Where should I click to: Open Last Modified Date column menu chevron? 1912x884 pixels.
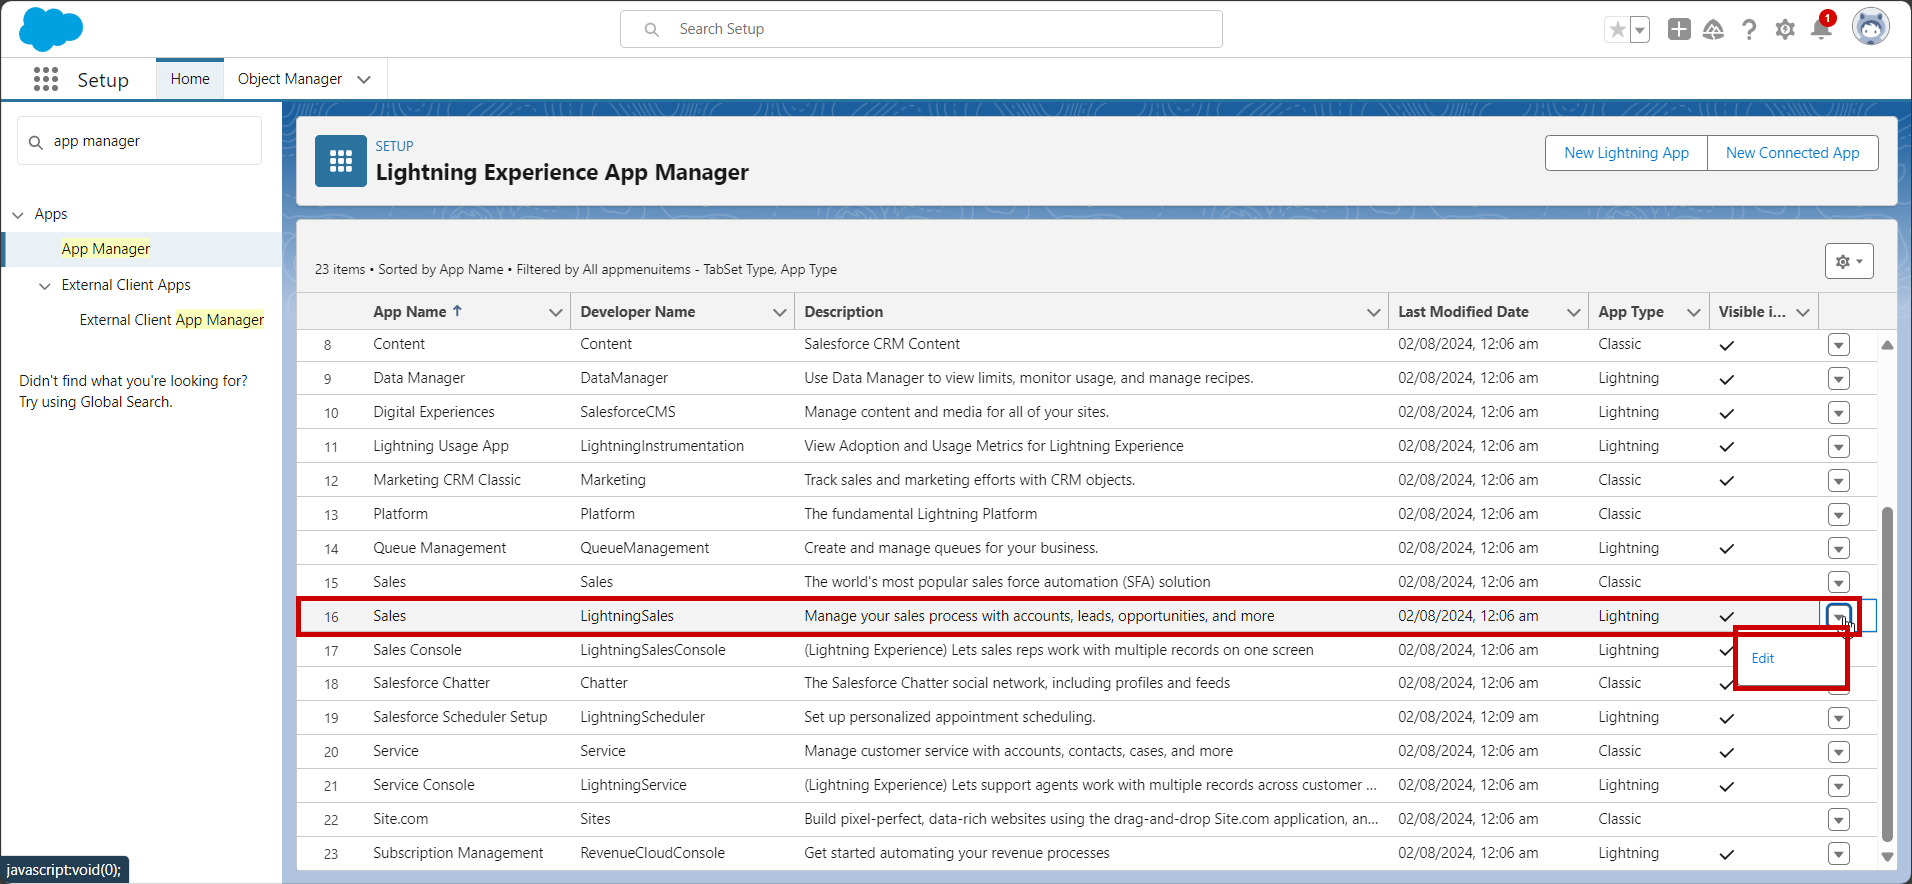click(1573, 313)
